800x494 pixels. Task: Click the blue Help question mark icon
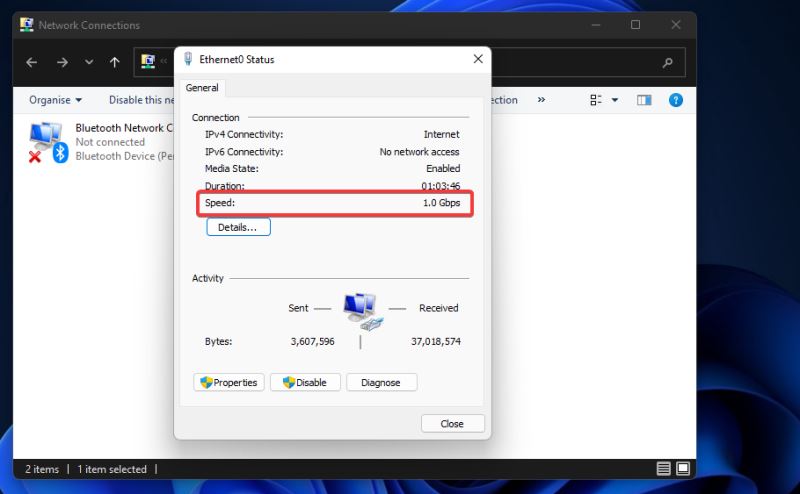[x=675, y=100]
